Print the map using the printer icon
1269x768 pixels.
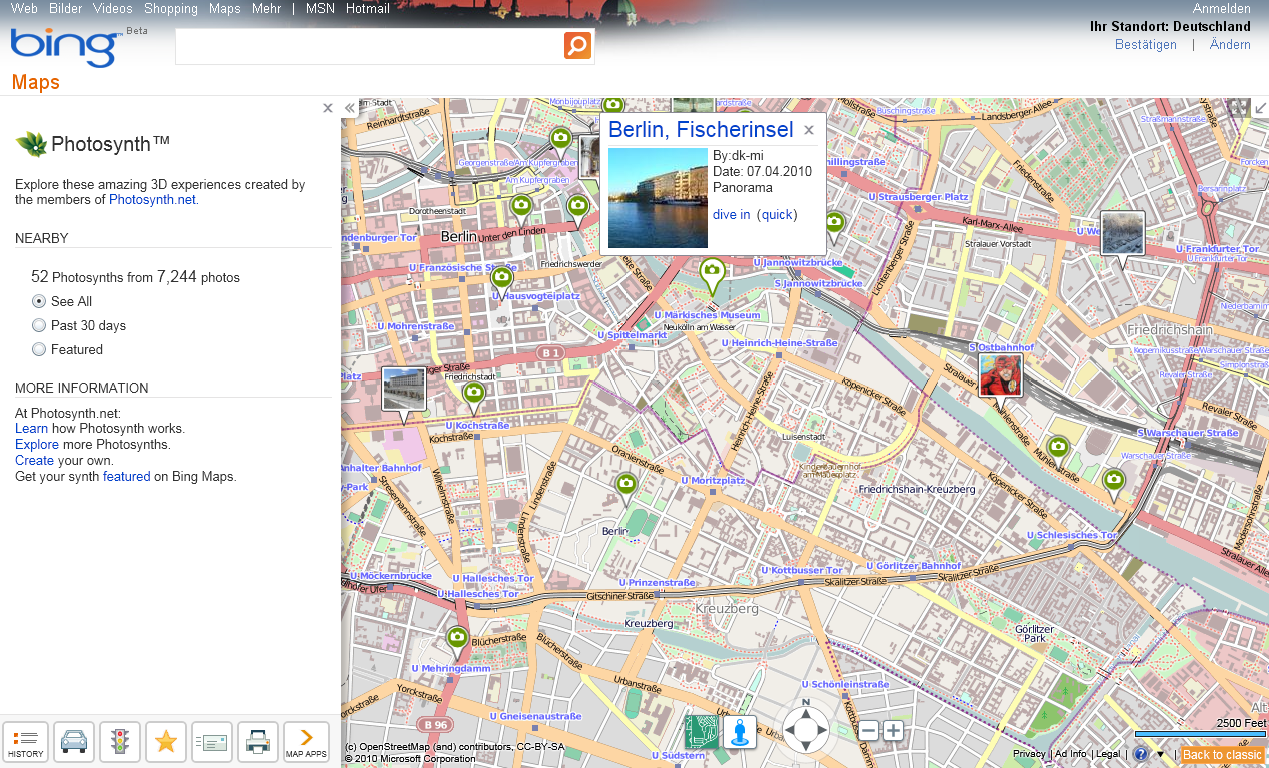click(258, 742)
